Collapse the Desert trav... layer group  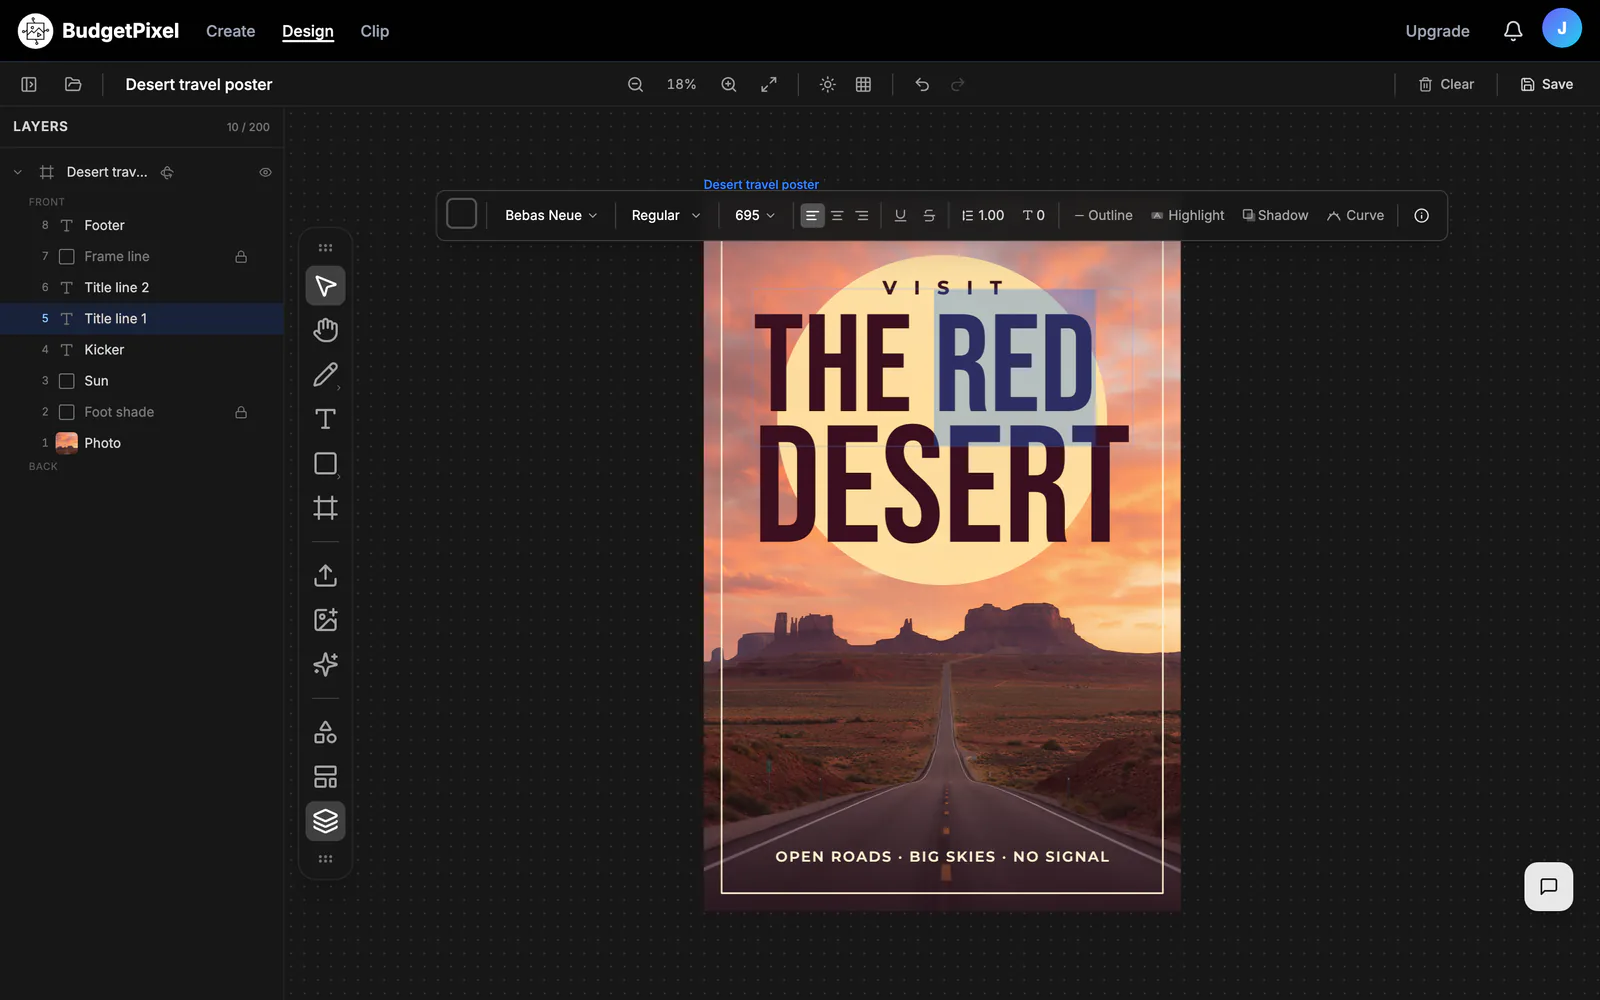point(18,172)
